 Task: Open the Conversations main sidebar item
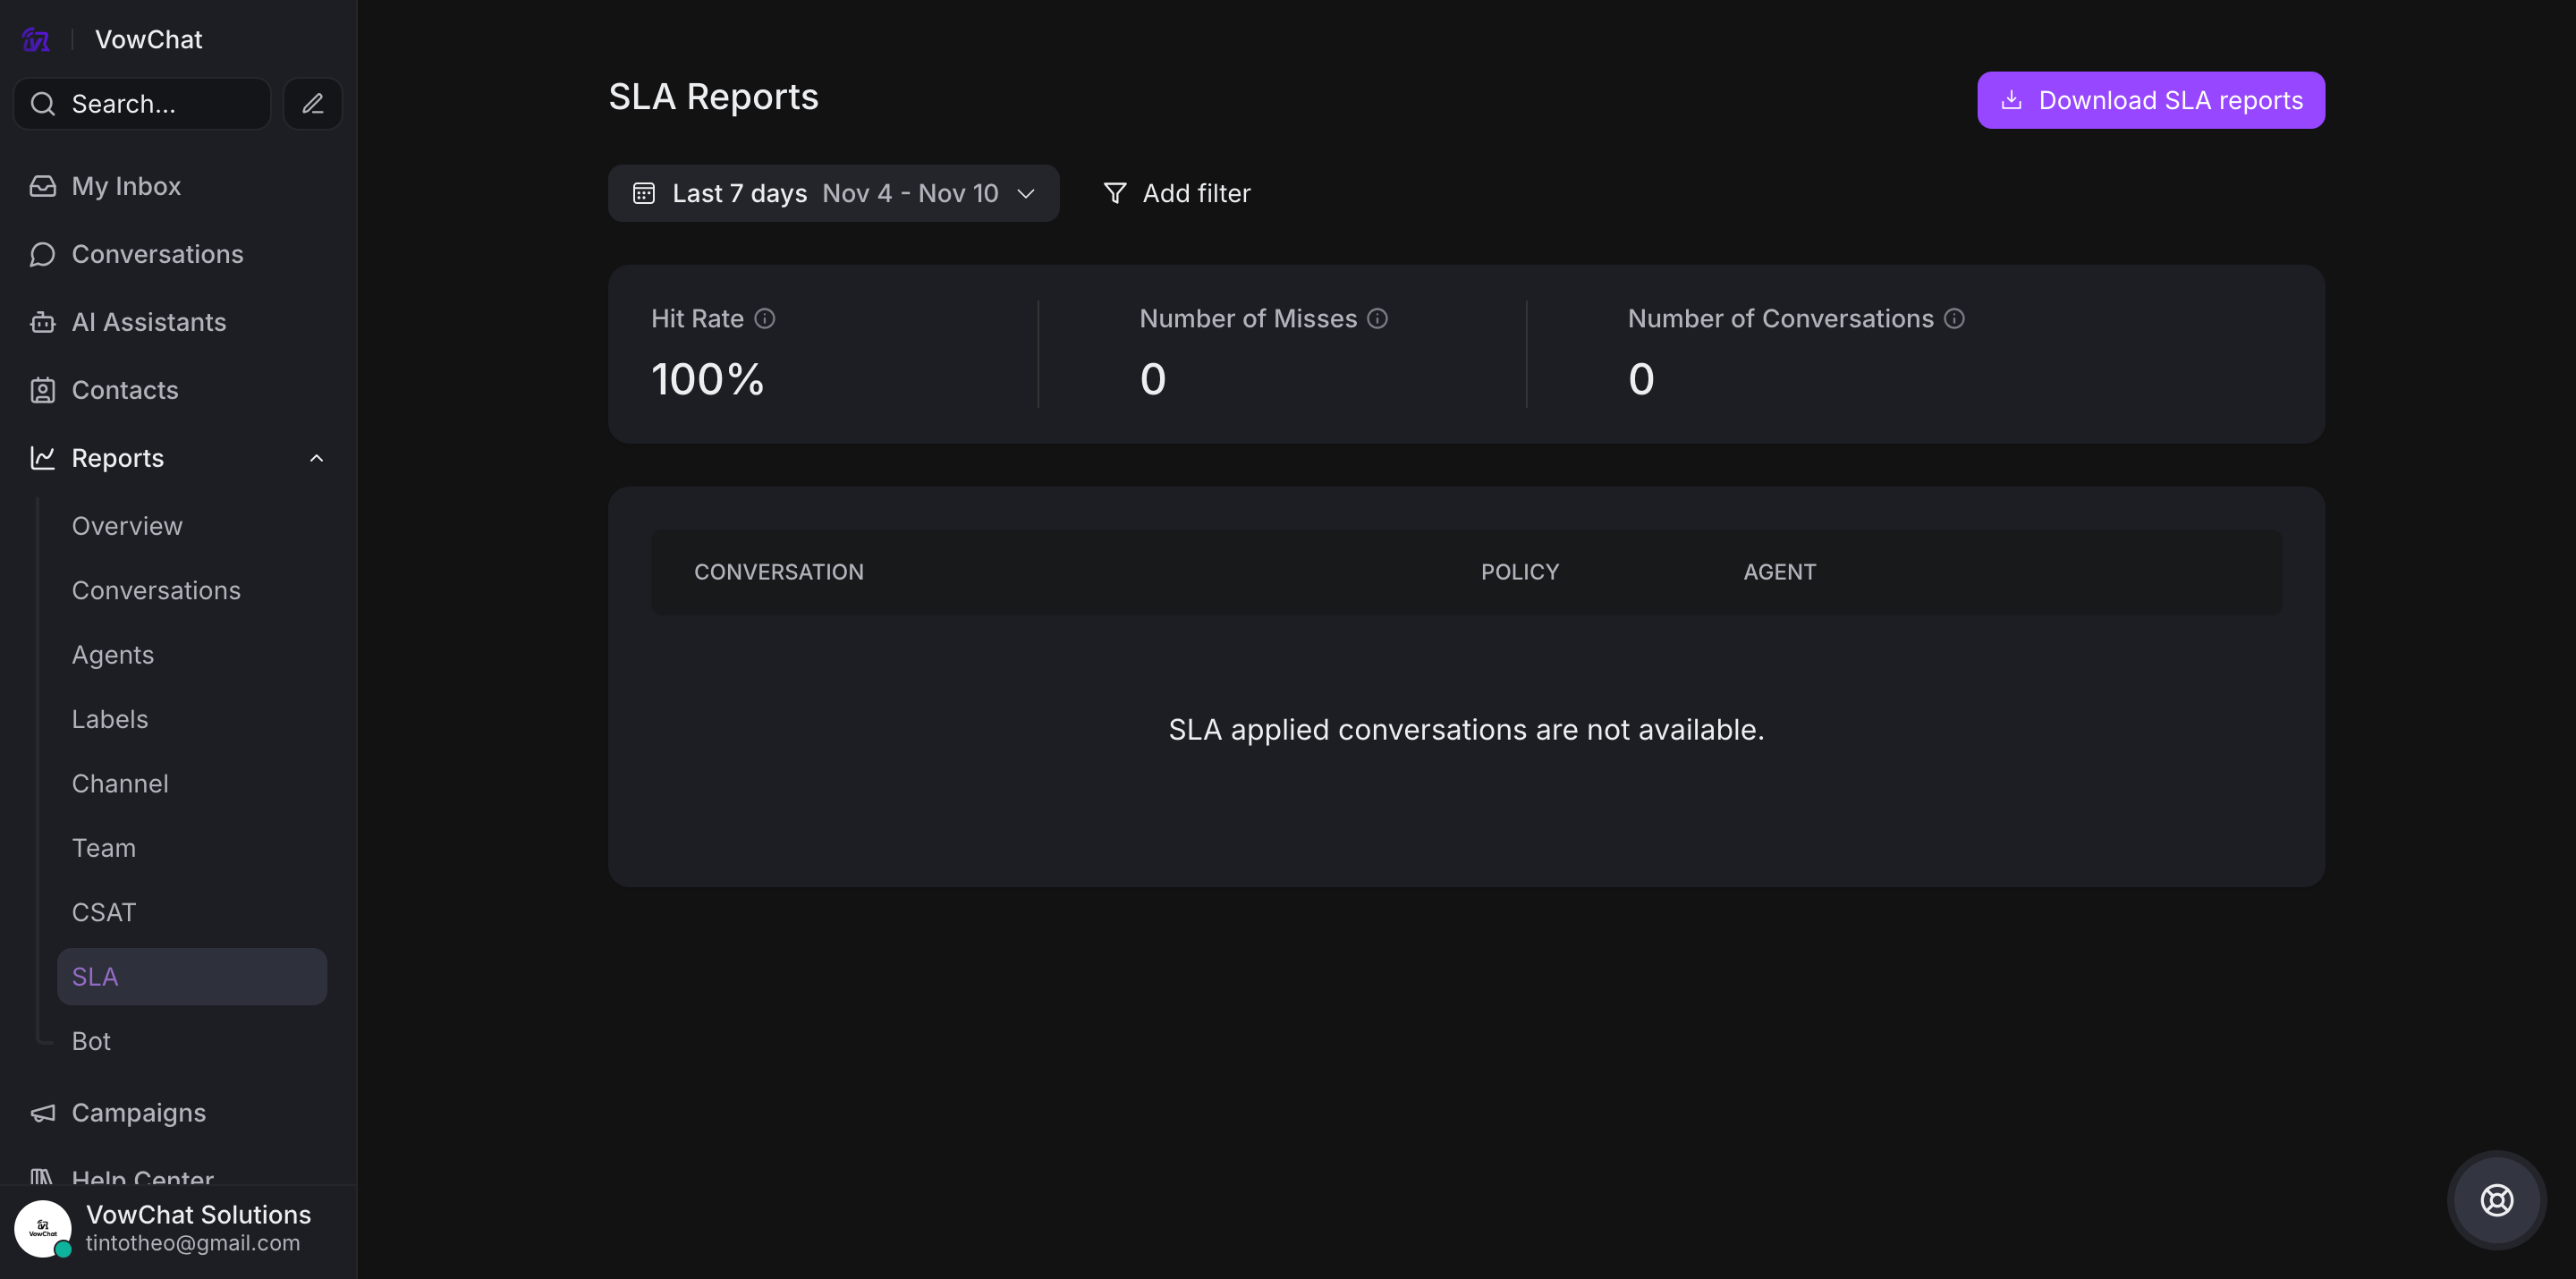tap(157, 254)
